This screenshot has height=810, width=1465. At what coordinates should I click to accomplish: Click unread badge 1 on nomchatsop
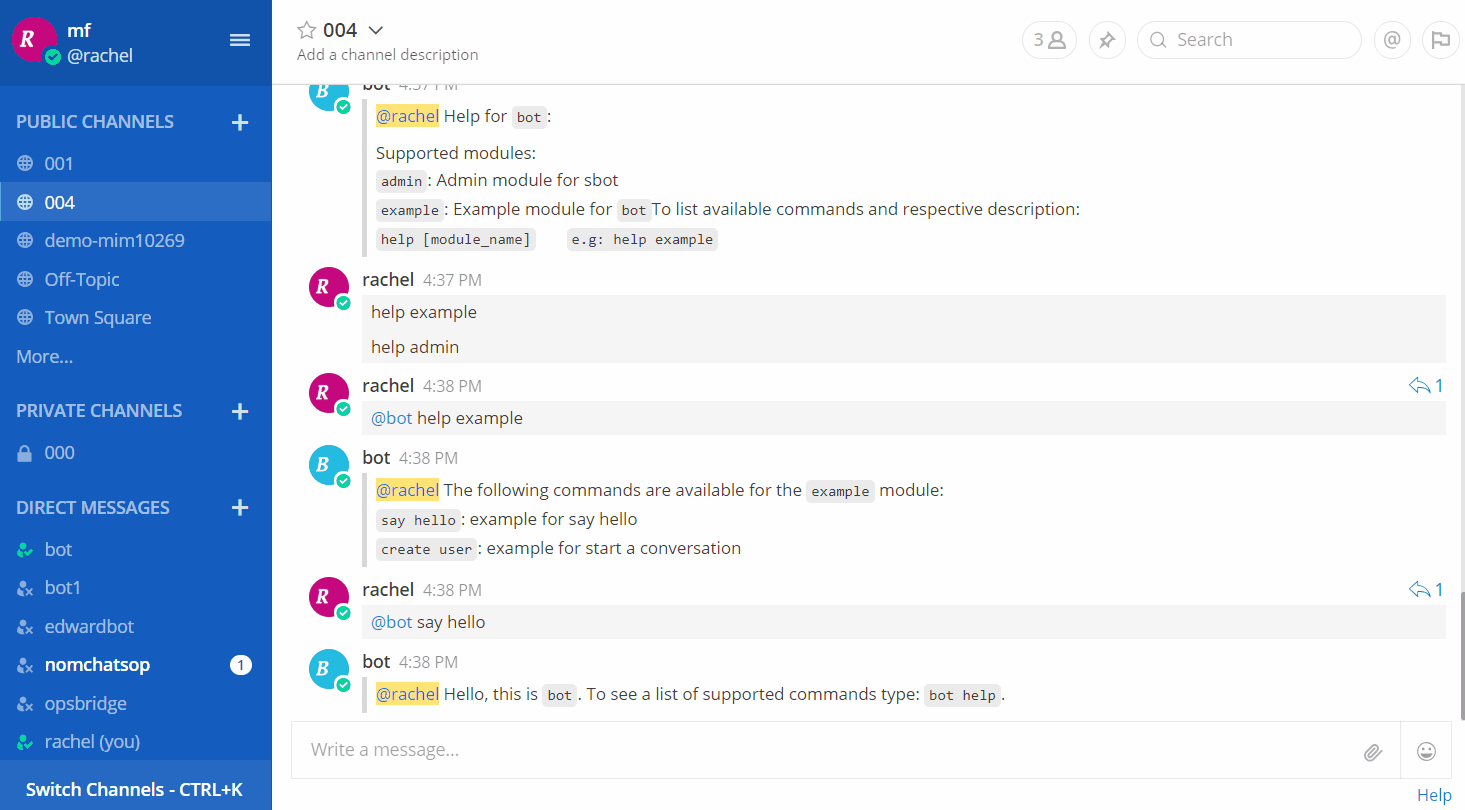(x=241, y=665)
